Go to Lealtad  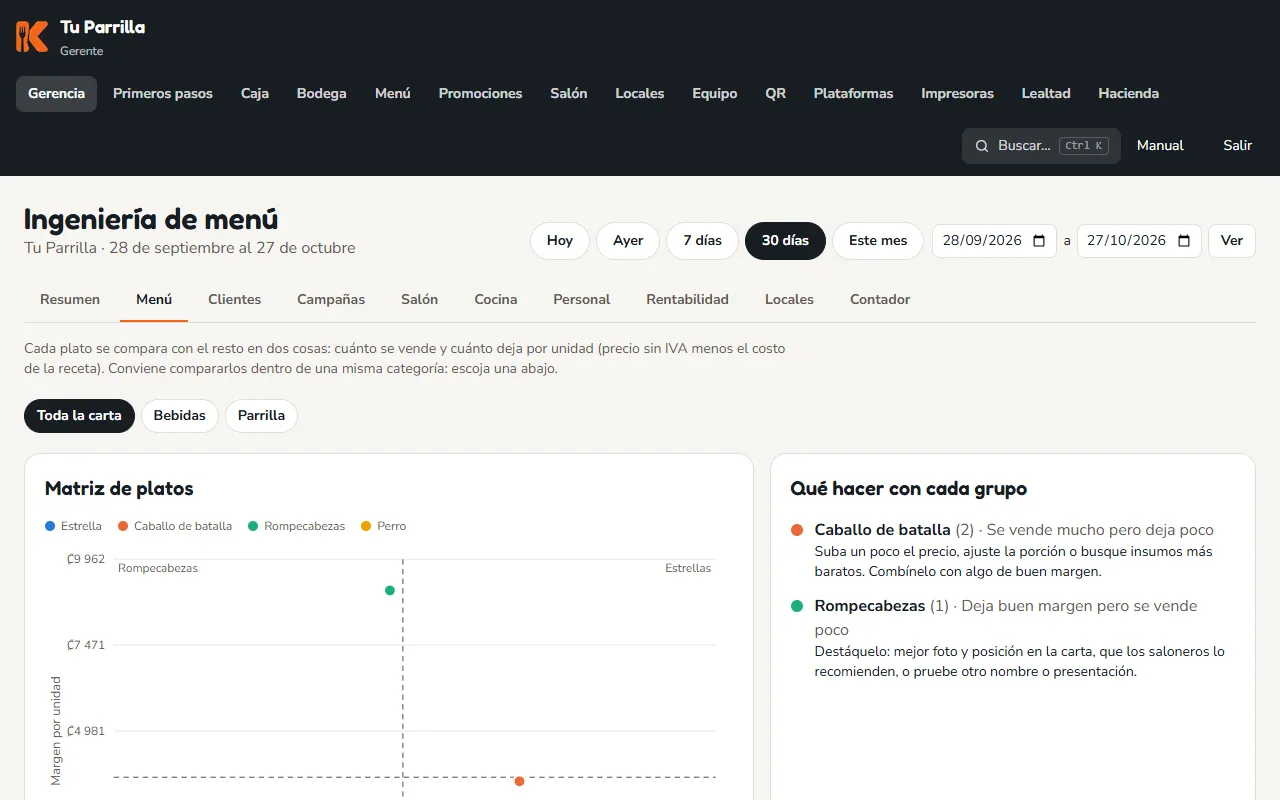tap(1046, 94)
